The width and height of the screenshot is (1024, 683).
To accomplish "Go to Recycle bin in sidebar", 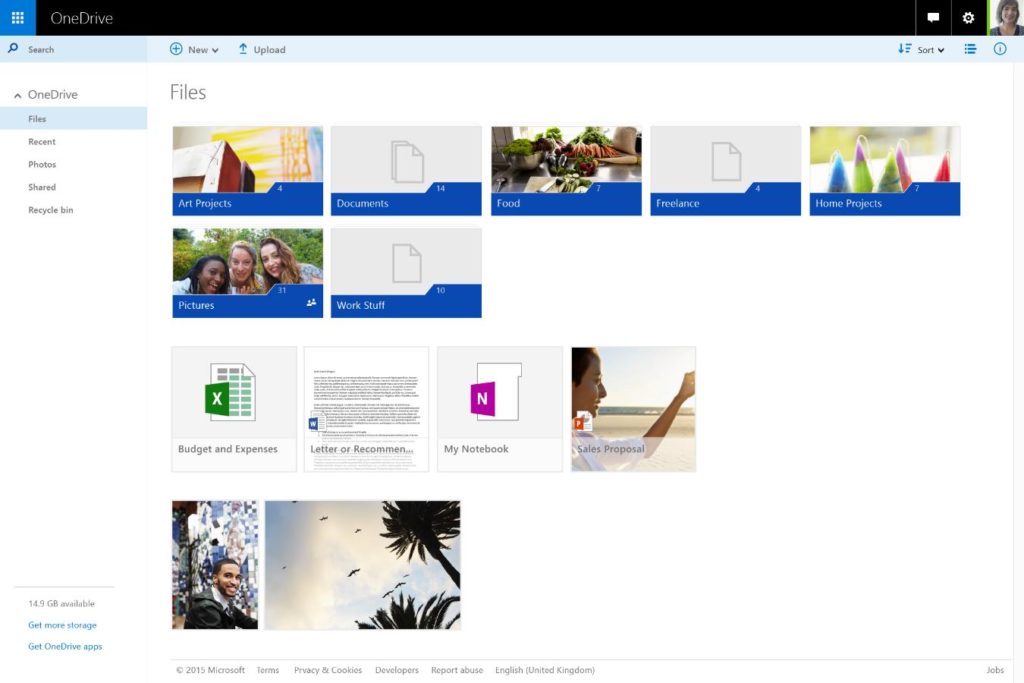I will pyautogui.click(x=50, y=210).
